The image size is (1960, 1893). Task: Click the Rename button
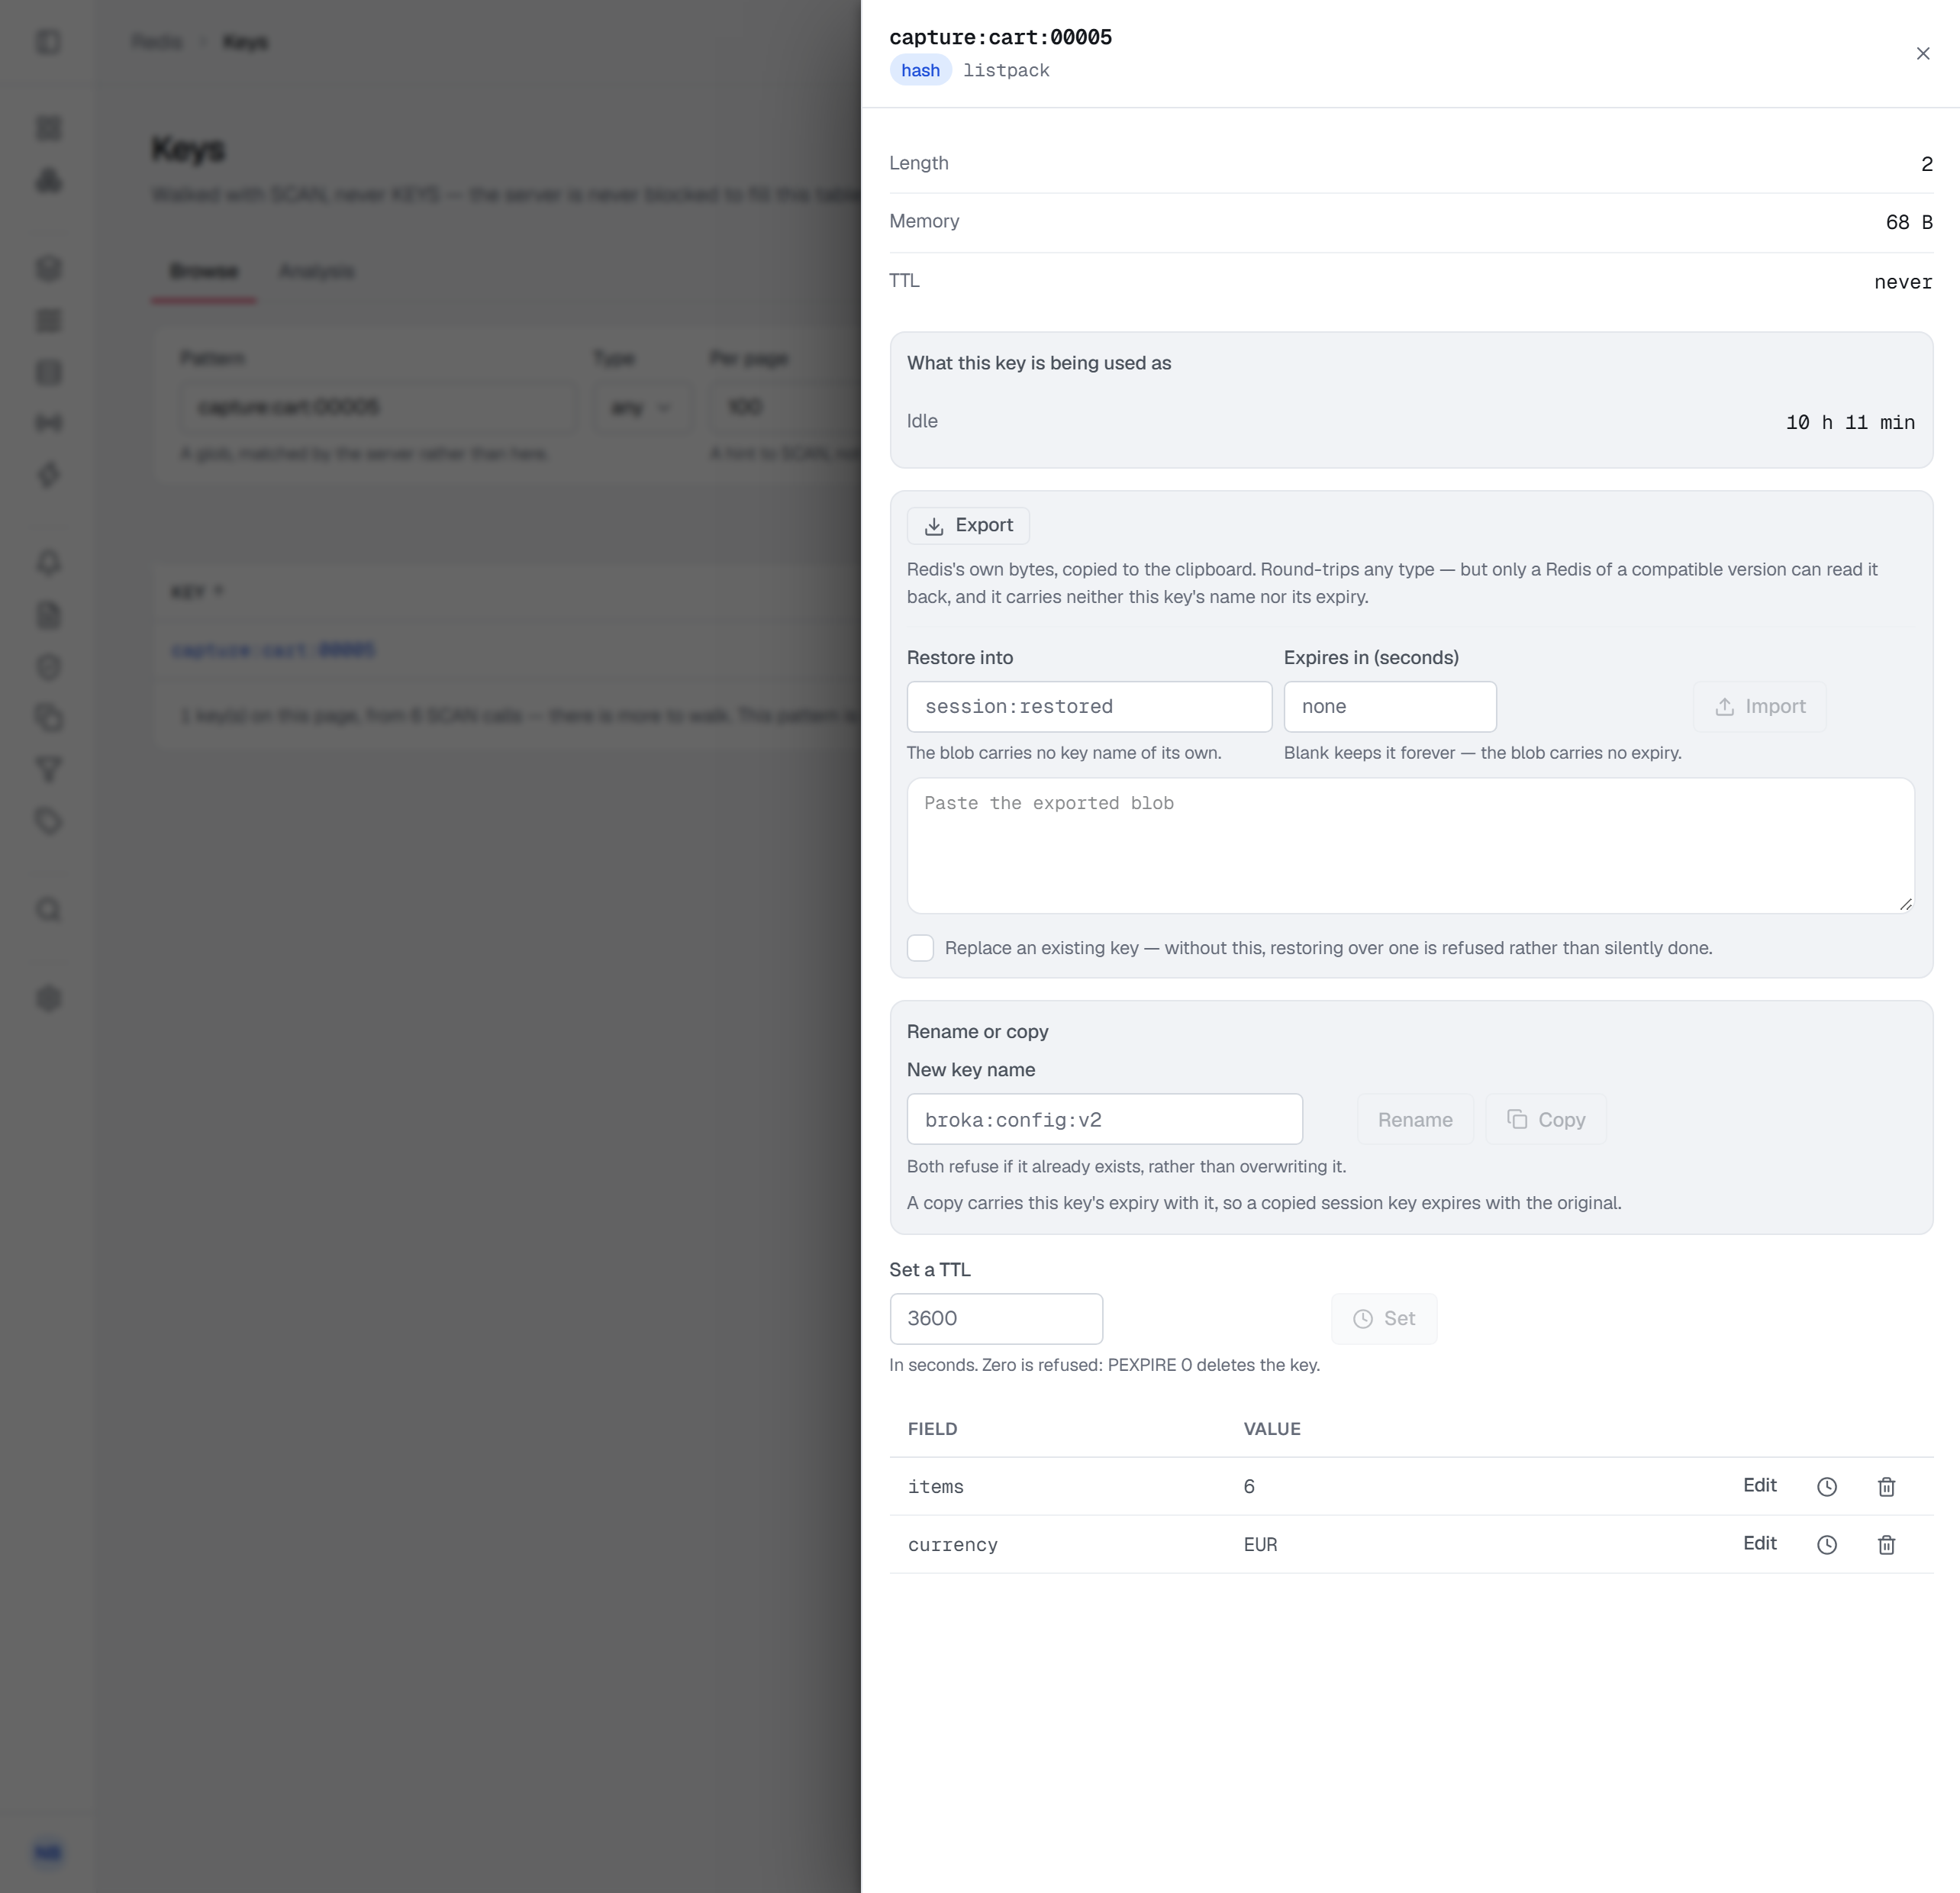[1415, 1120]
